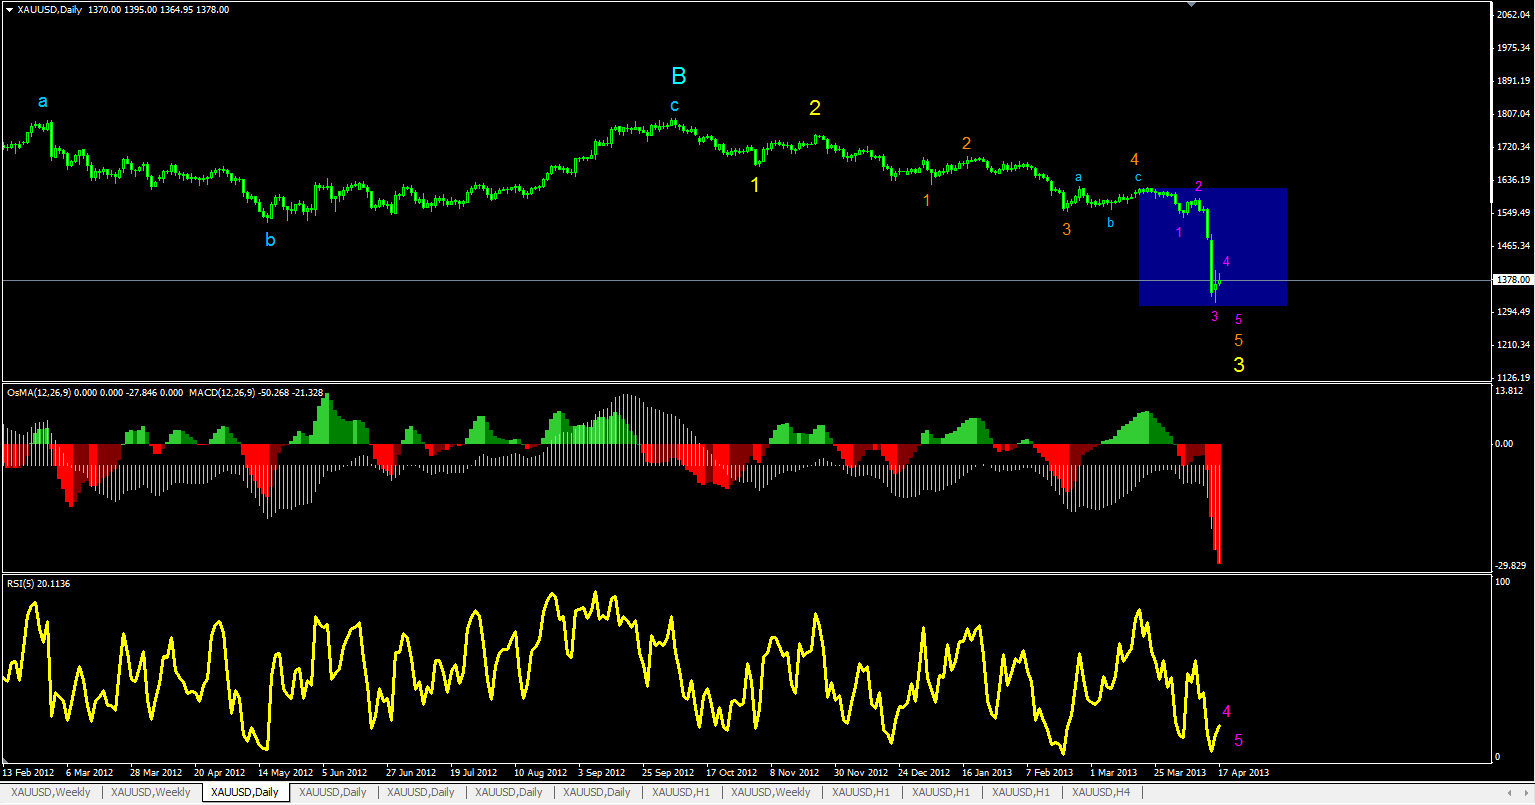Click the -29.829 MACD scale value

click(x=1511, y=566)
